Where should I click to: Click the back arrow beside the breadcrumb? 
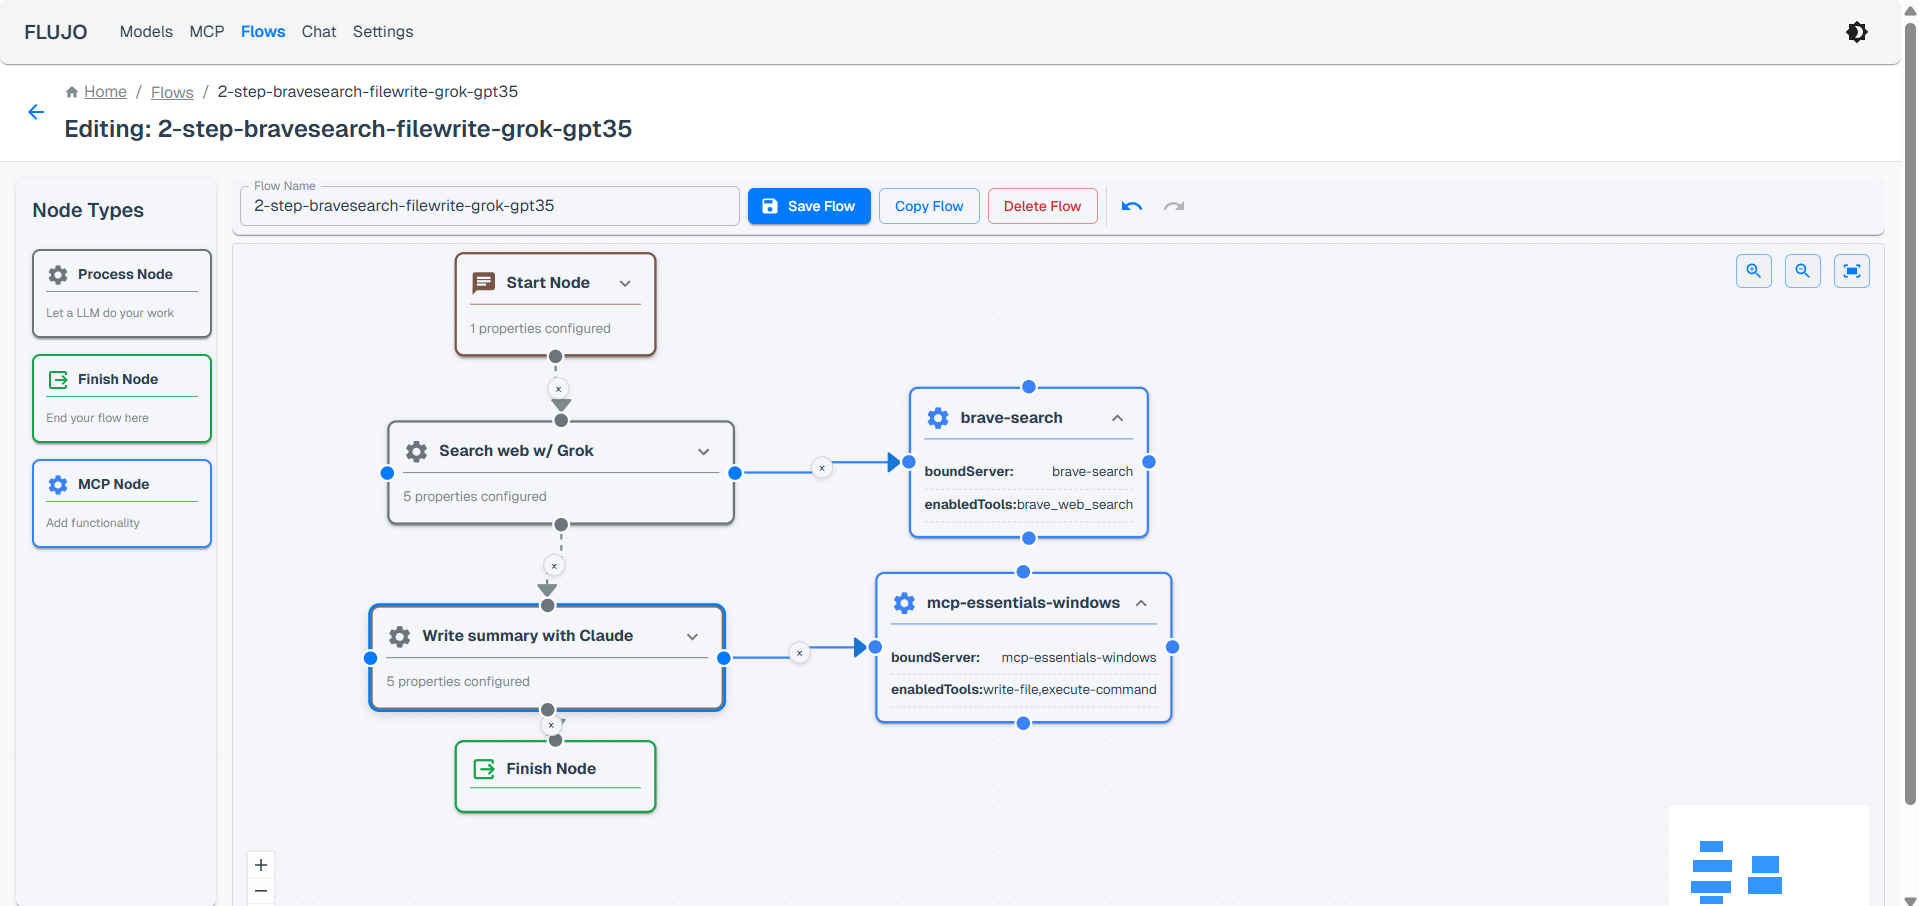[x=36, y=112]
